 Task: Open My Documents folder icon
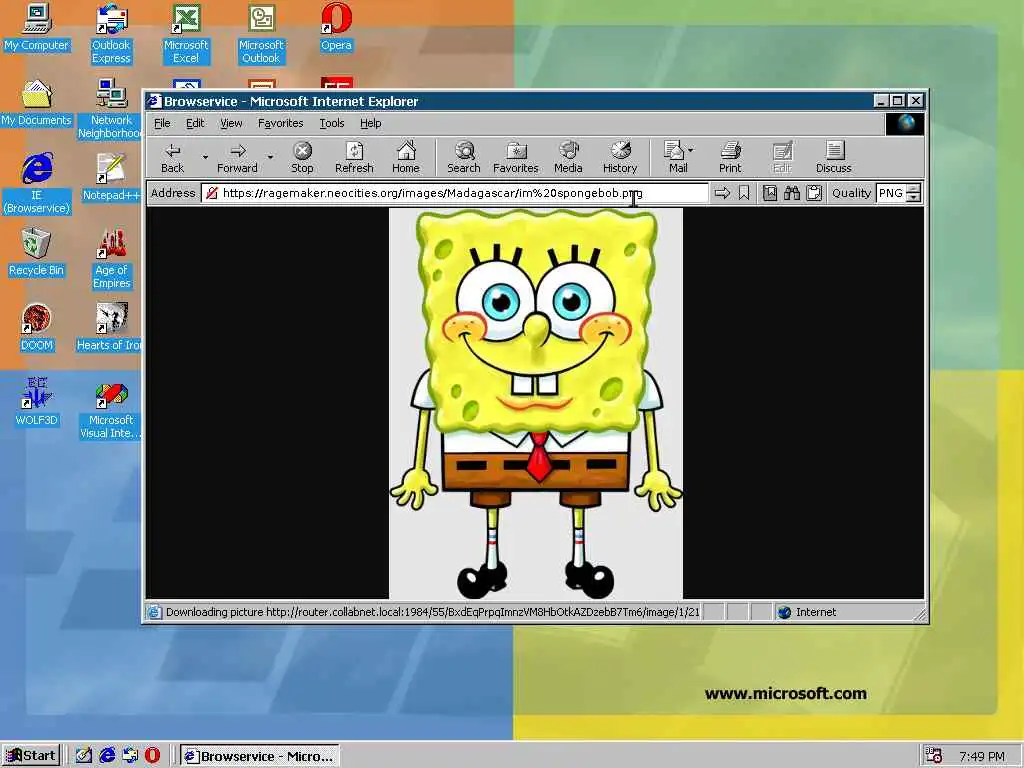[x=37, y=103]
